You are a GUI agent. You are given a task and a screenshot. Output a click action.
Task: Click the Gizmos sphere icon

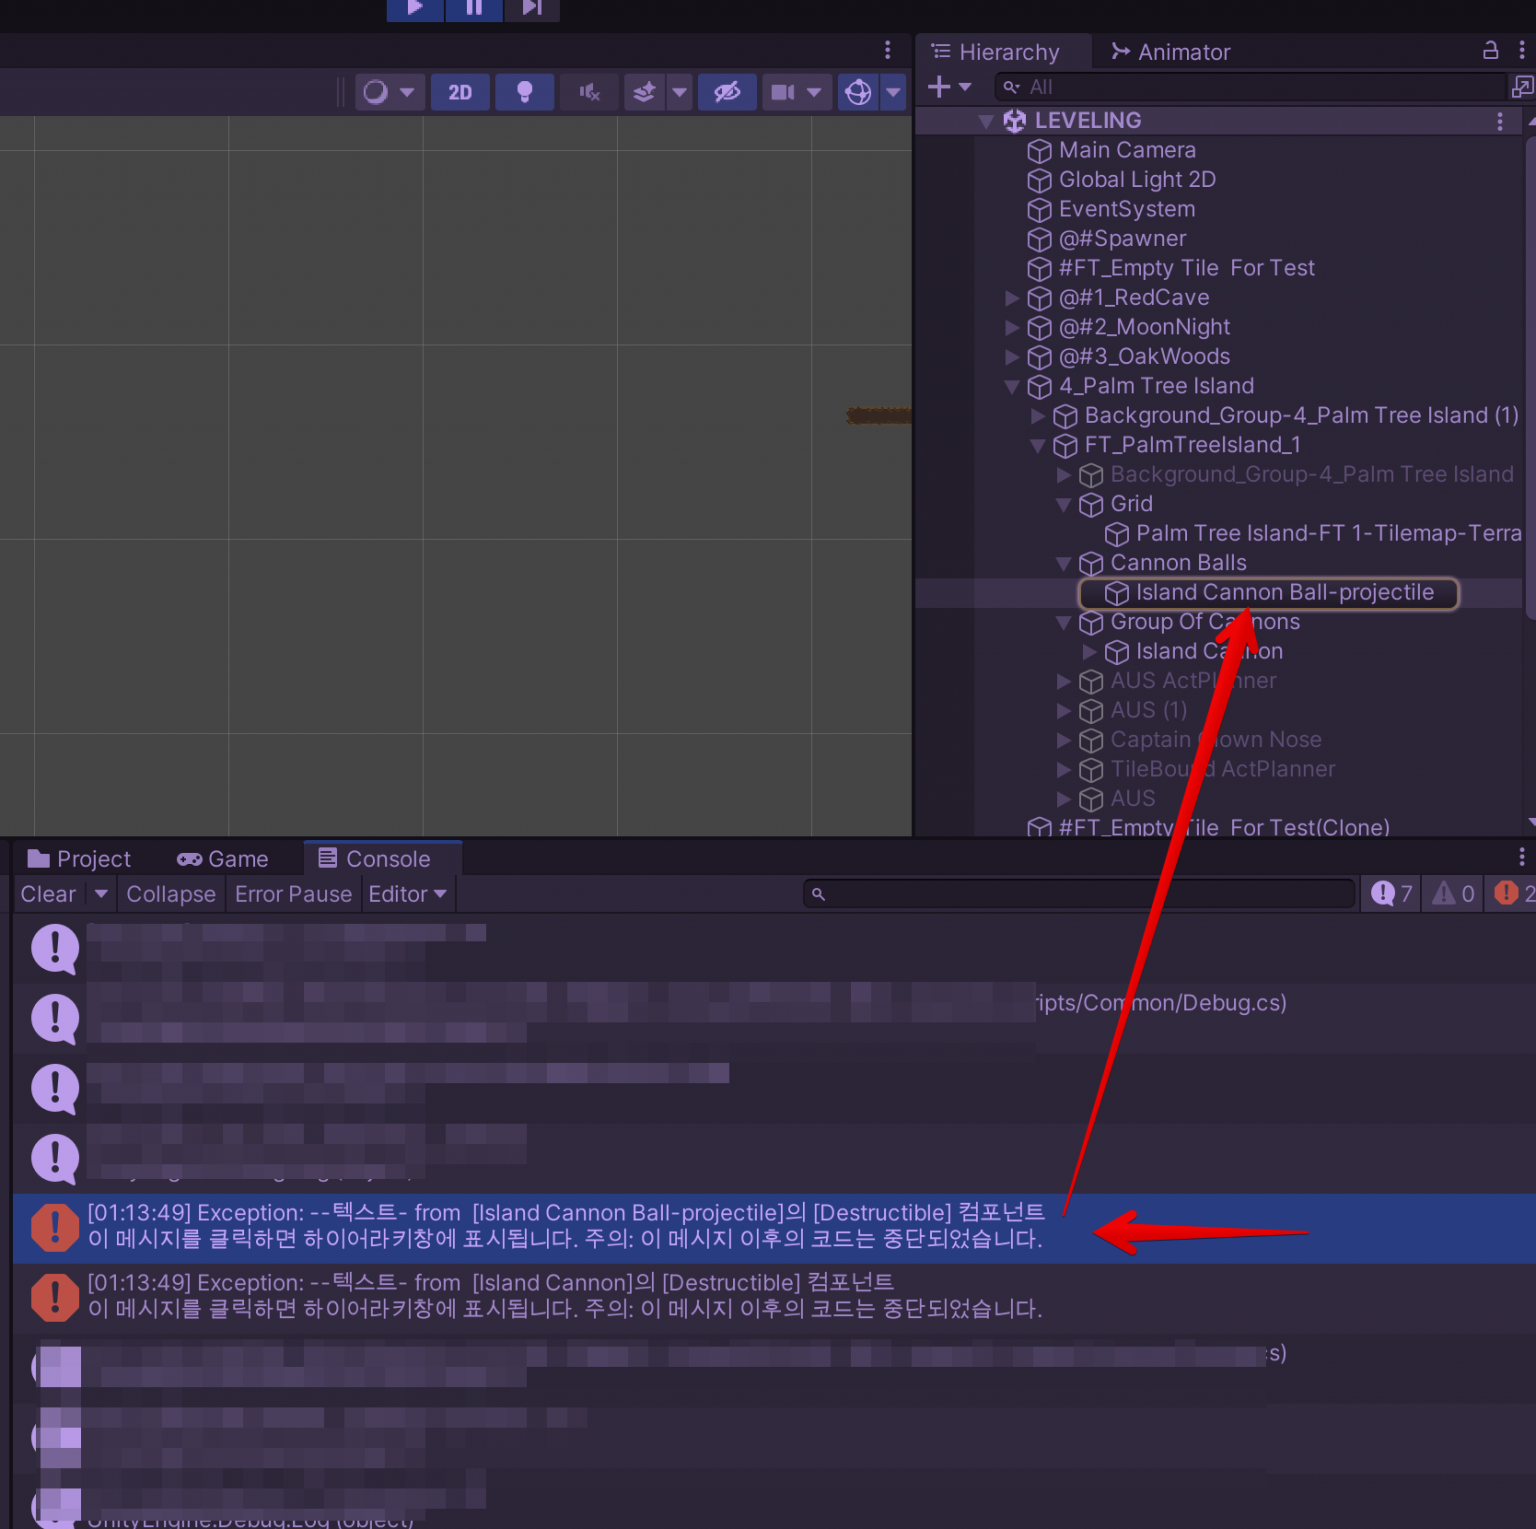[858, 93]
